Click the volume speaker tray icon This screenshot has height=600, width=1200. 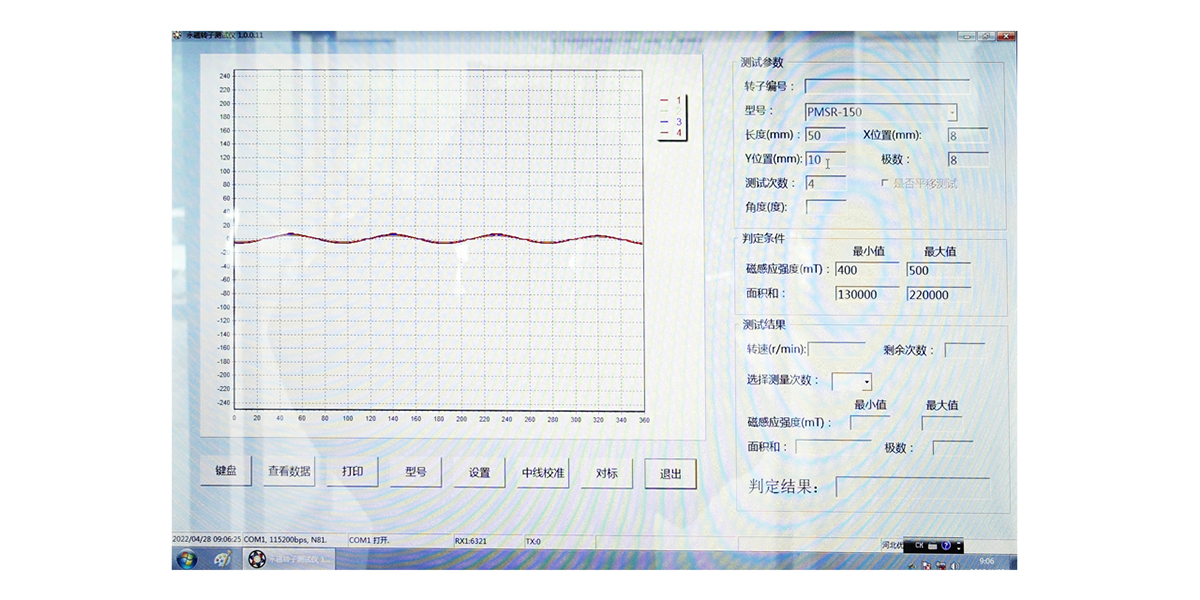[955, 566]
